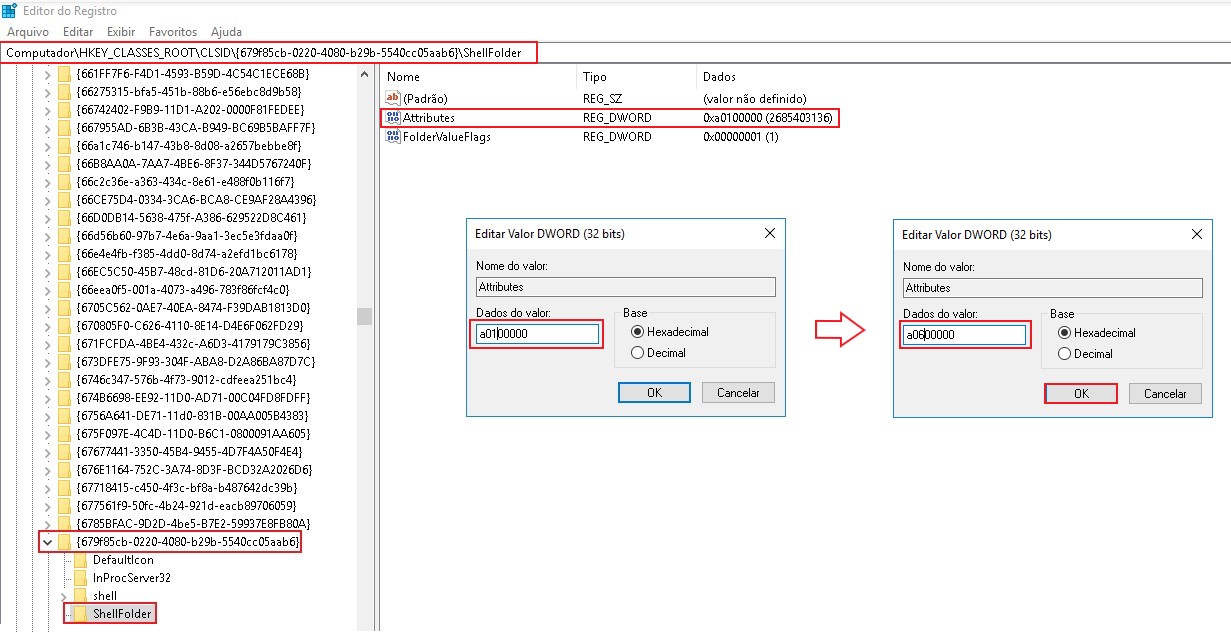
Task: Click the Registry Editor app icon in title bar
Action: coord(9,10)
